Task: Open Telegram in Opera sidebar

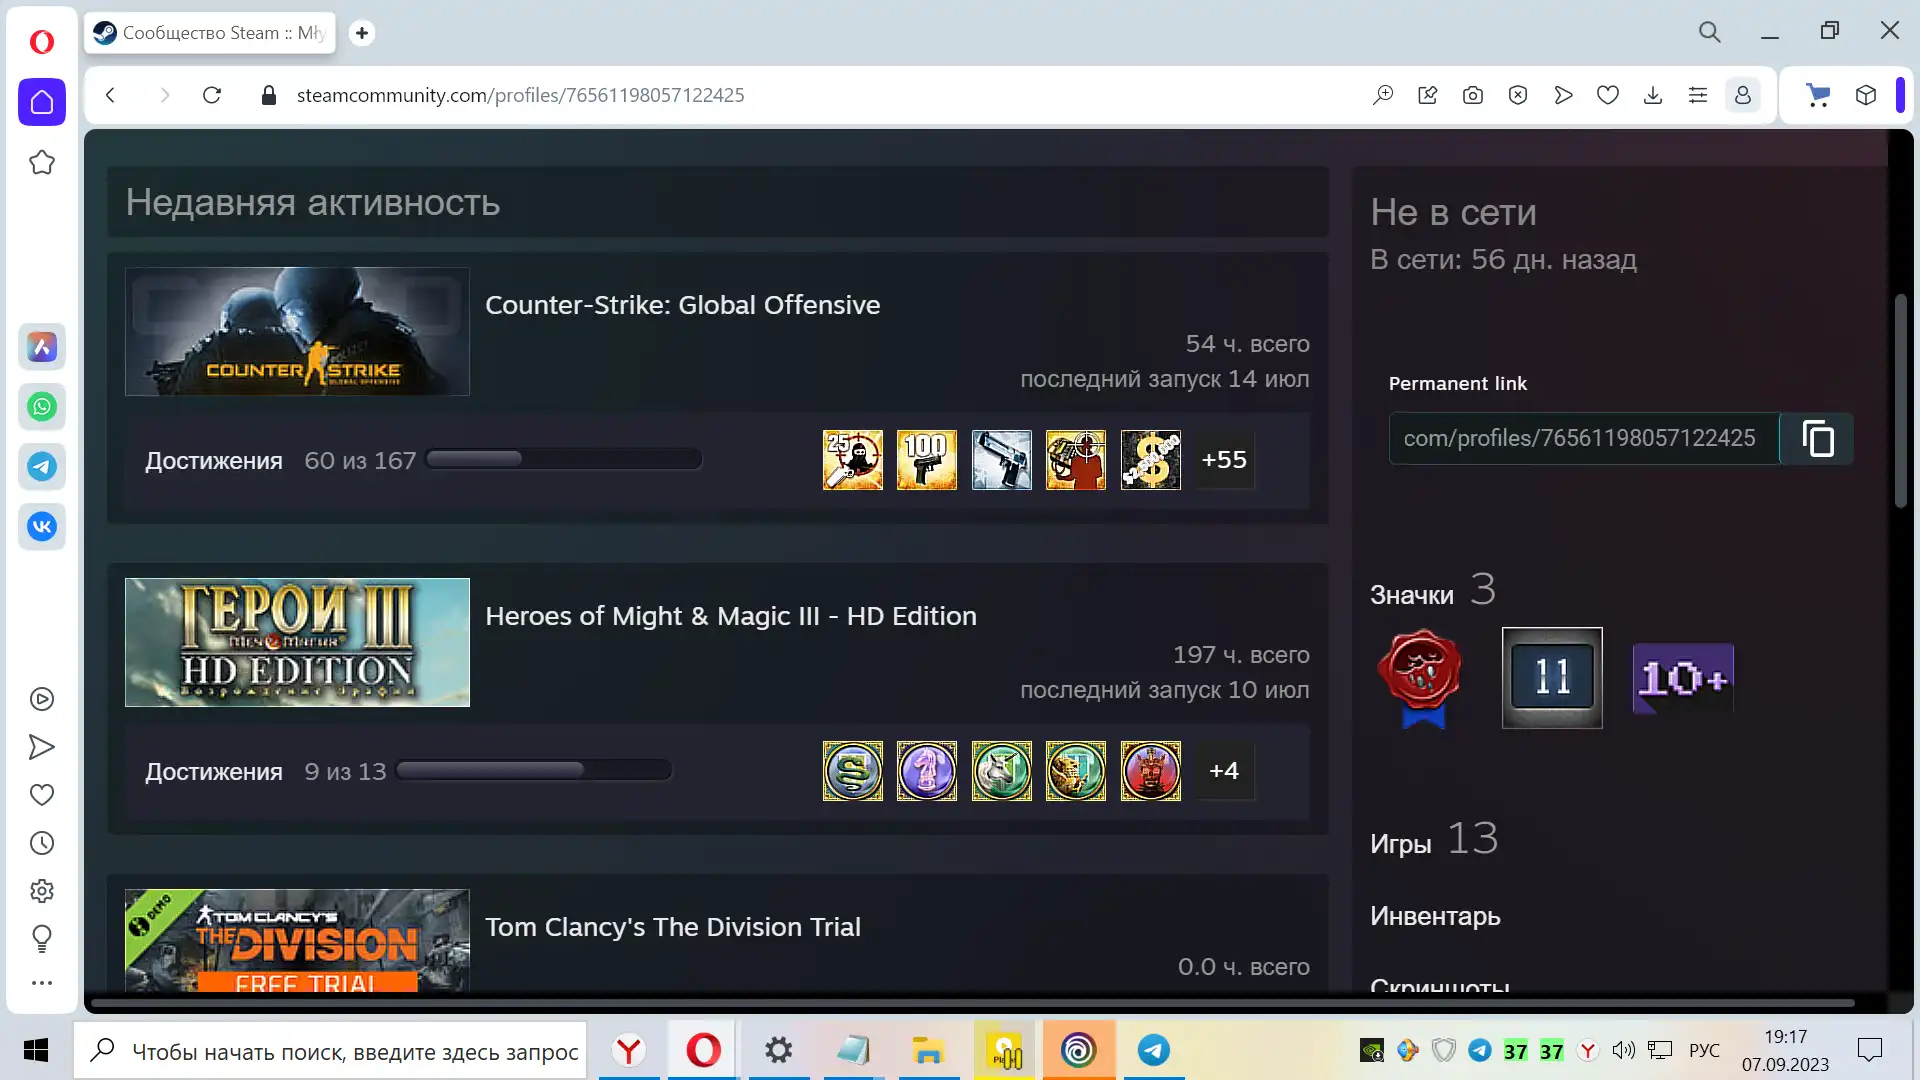Action: 42,467
